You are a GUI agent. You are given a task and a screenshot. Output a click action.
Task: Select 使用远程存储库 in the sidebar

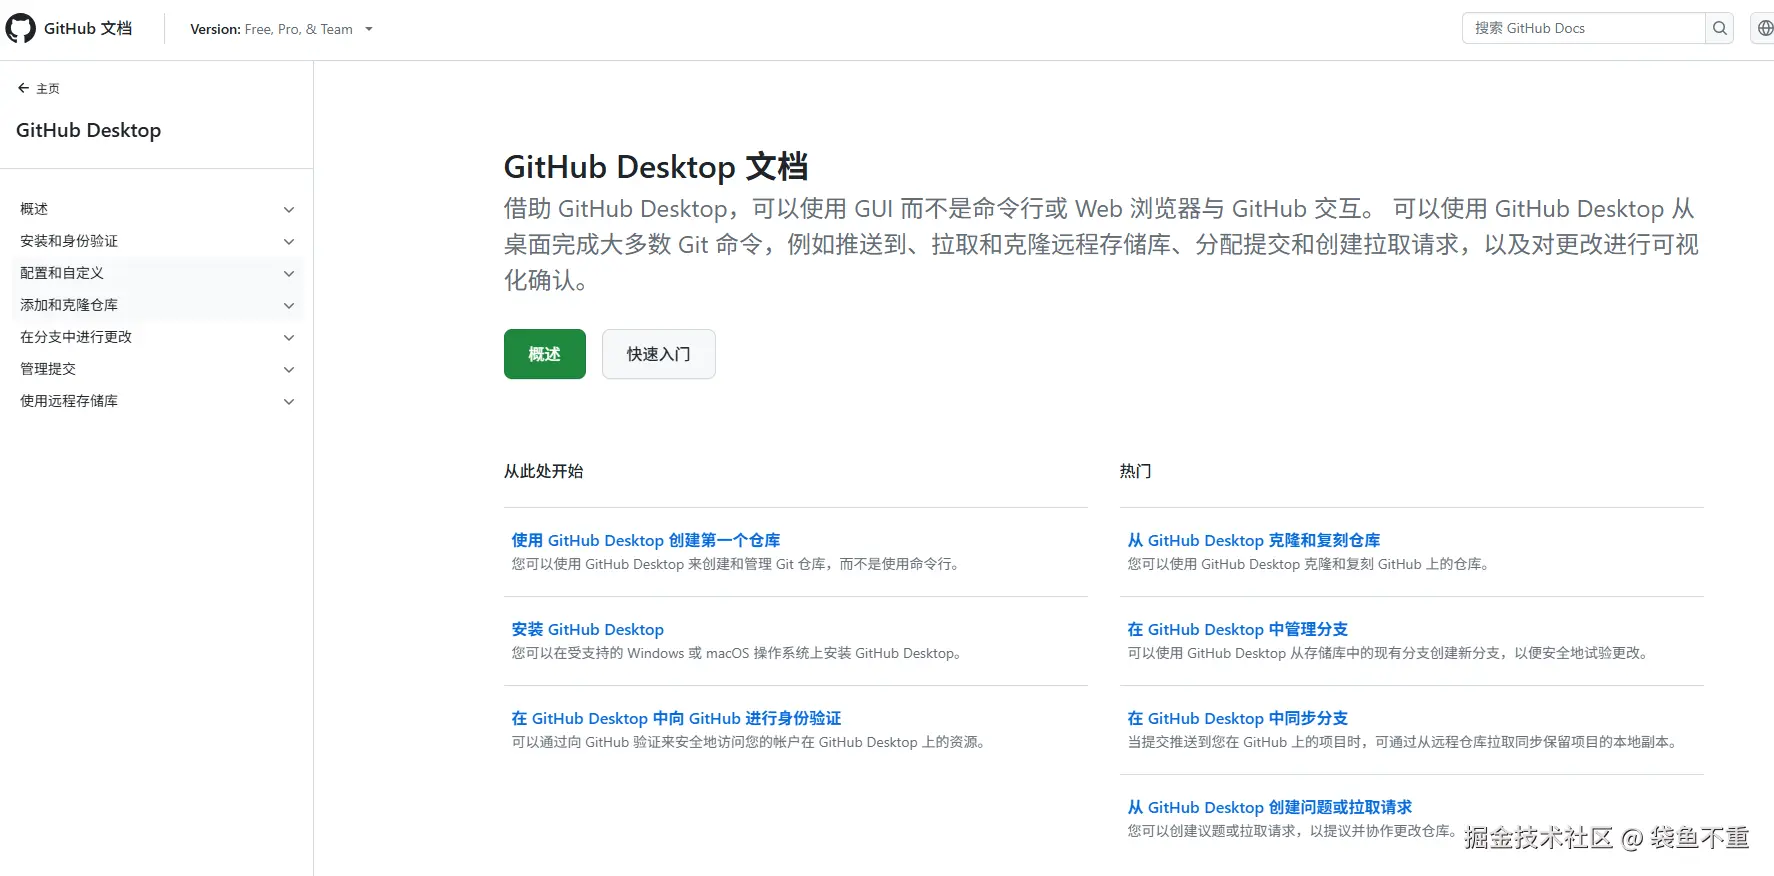69,401
